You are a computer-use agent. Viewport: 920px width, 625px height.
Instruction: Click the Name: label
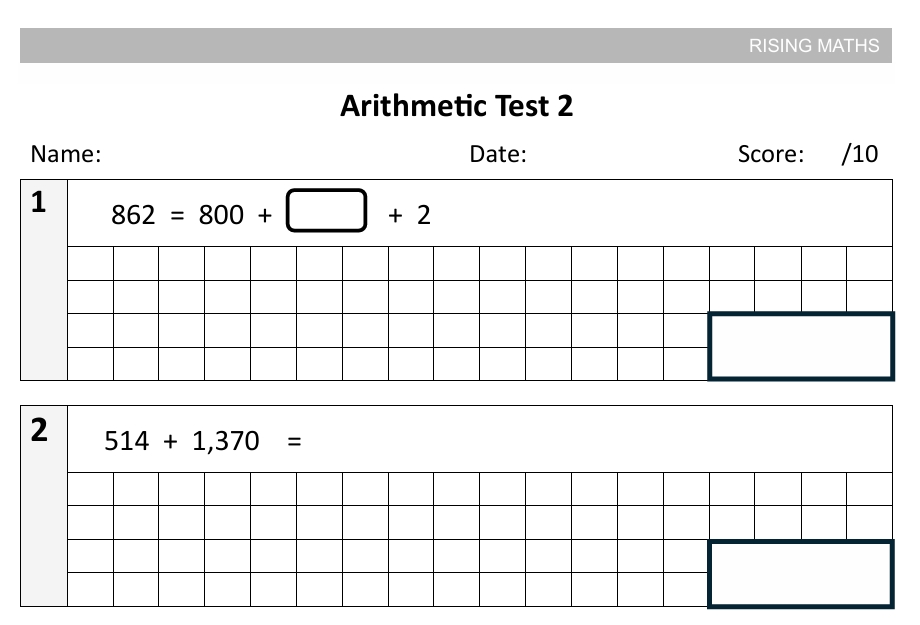point(66,154)
